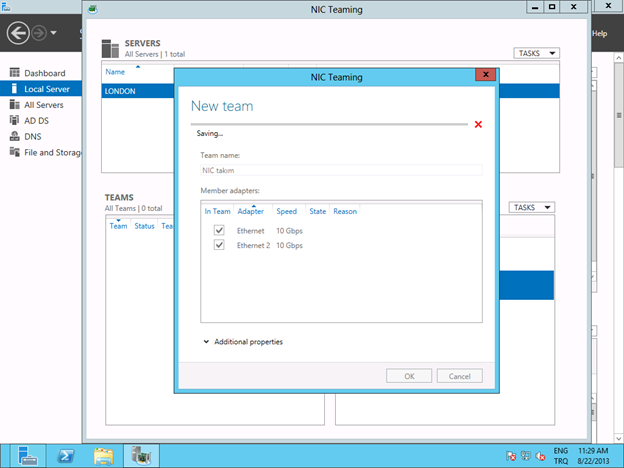Uncheck the Ethernet 2 adapter checkbox
624x468 pixels.
coord(219,245)
